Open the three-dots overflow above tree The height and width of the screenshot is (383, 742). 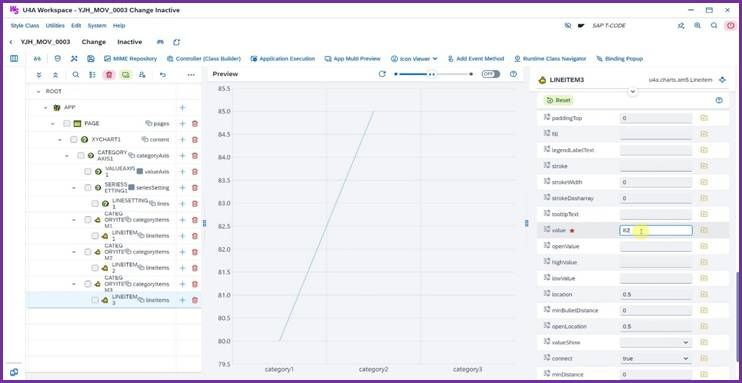[191, 75]
